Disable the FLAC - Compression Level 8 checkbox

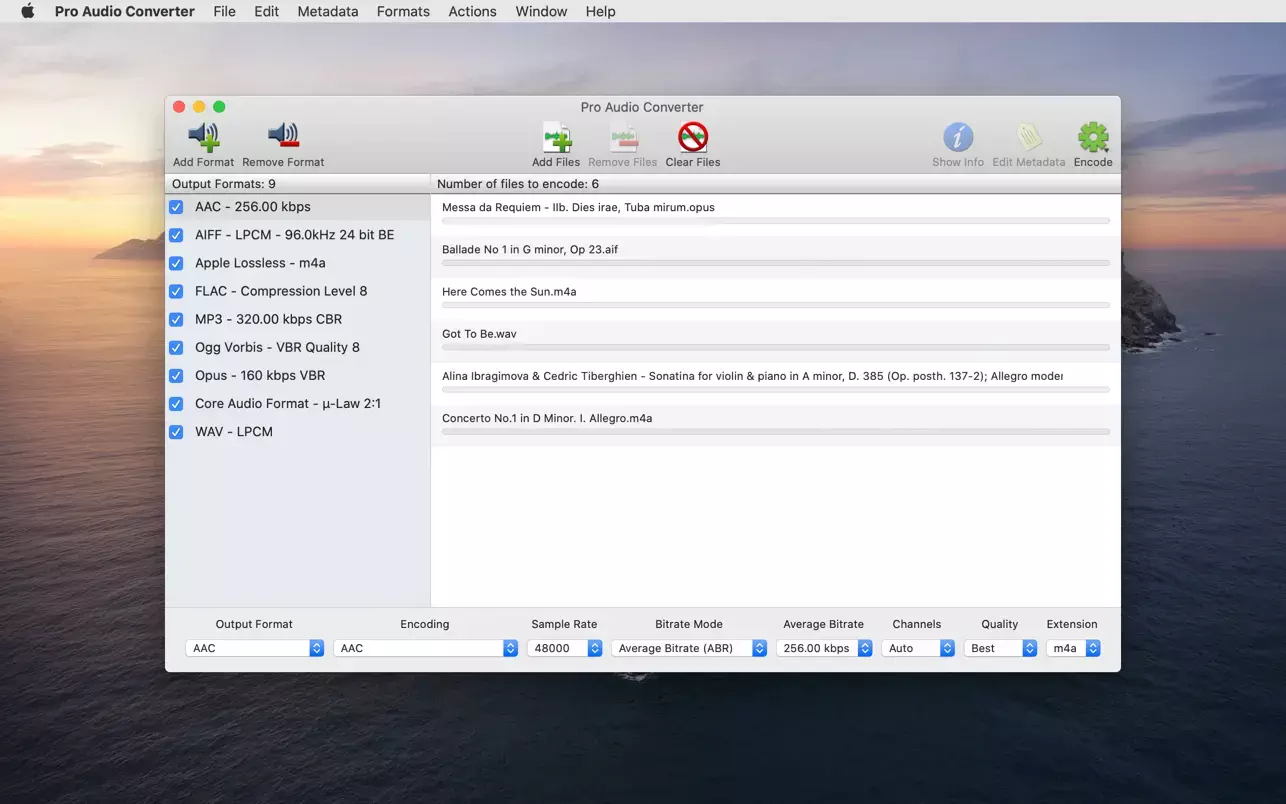tap(176, 291)
